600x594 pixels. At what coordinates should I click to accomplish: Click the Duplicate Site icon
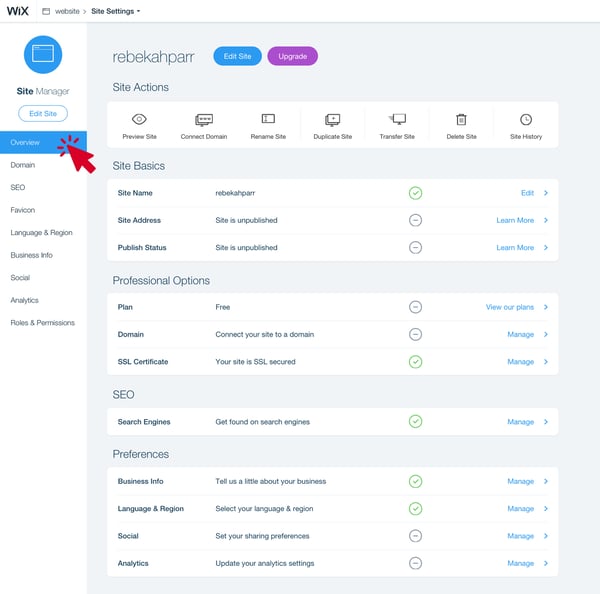[x=333, y=120]
